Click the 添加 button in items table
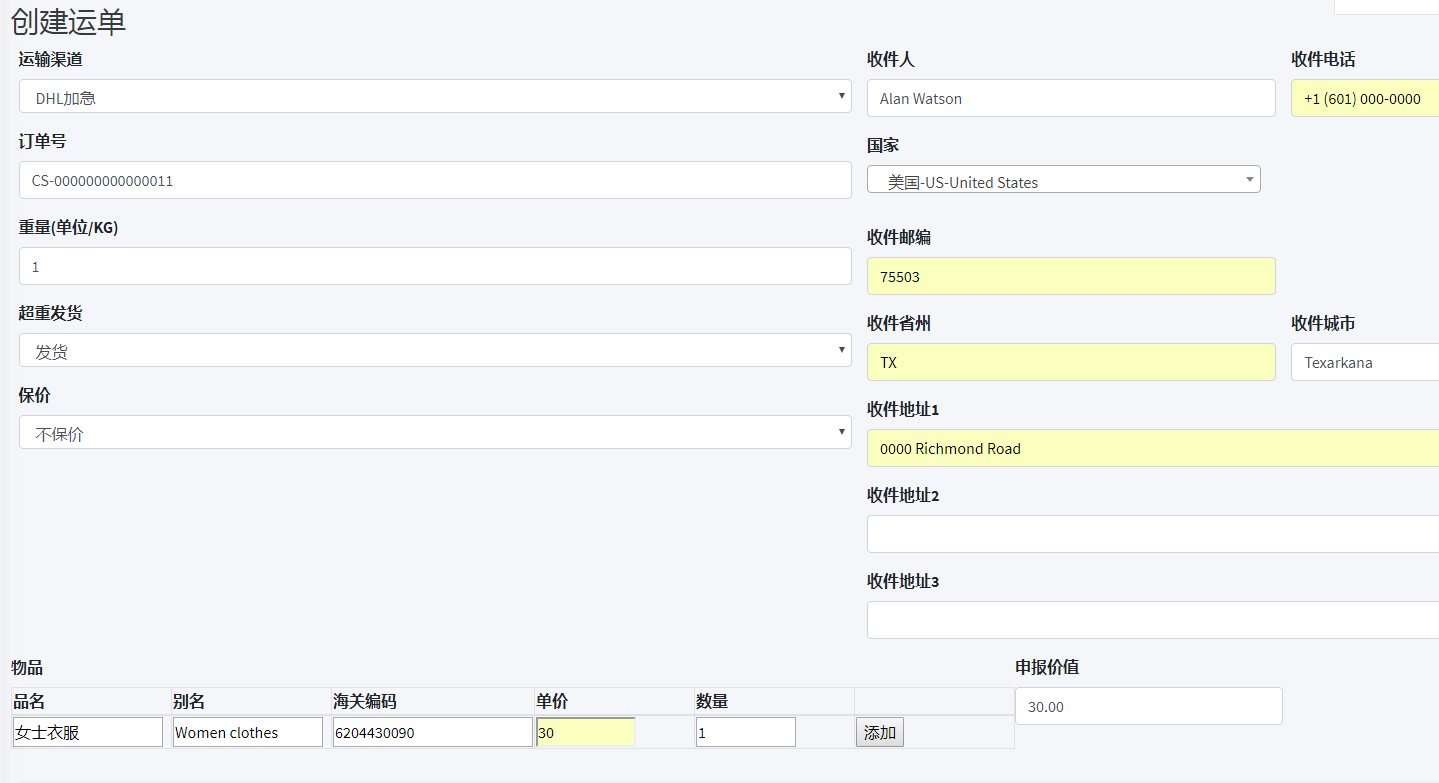The width and height of the screenshot is (1439, 783). tap(879, 733)
